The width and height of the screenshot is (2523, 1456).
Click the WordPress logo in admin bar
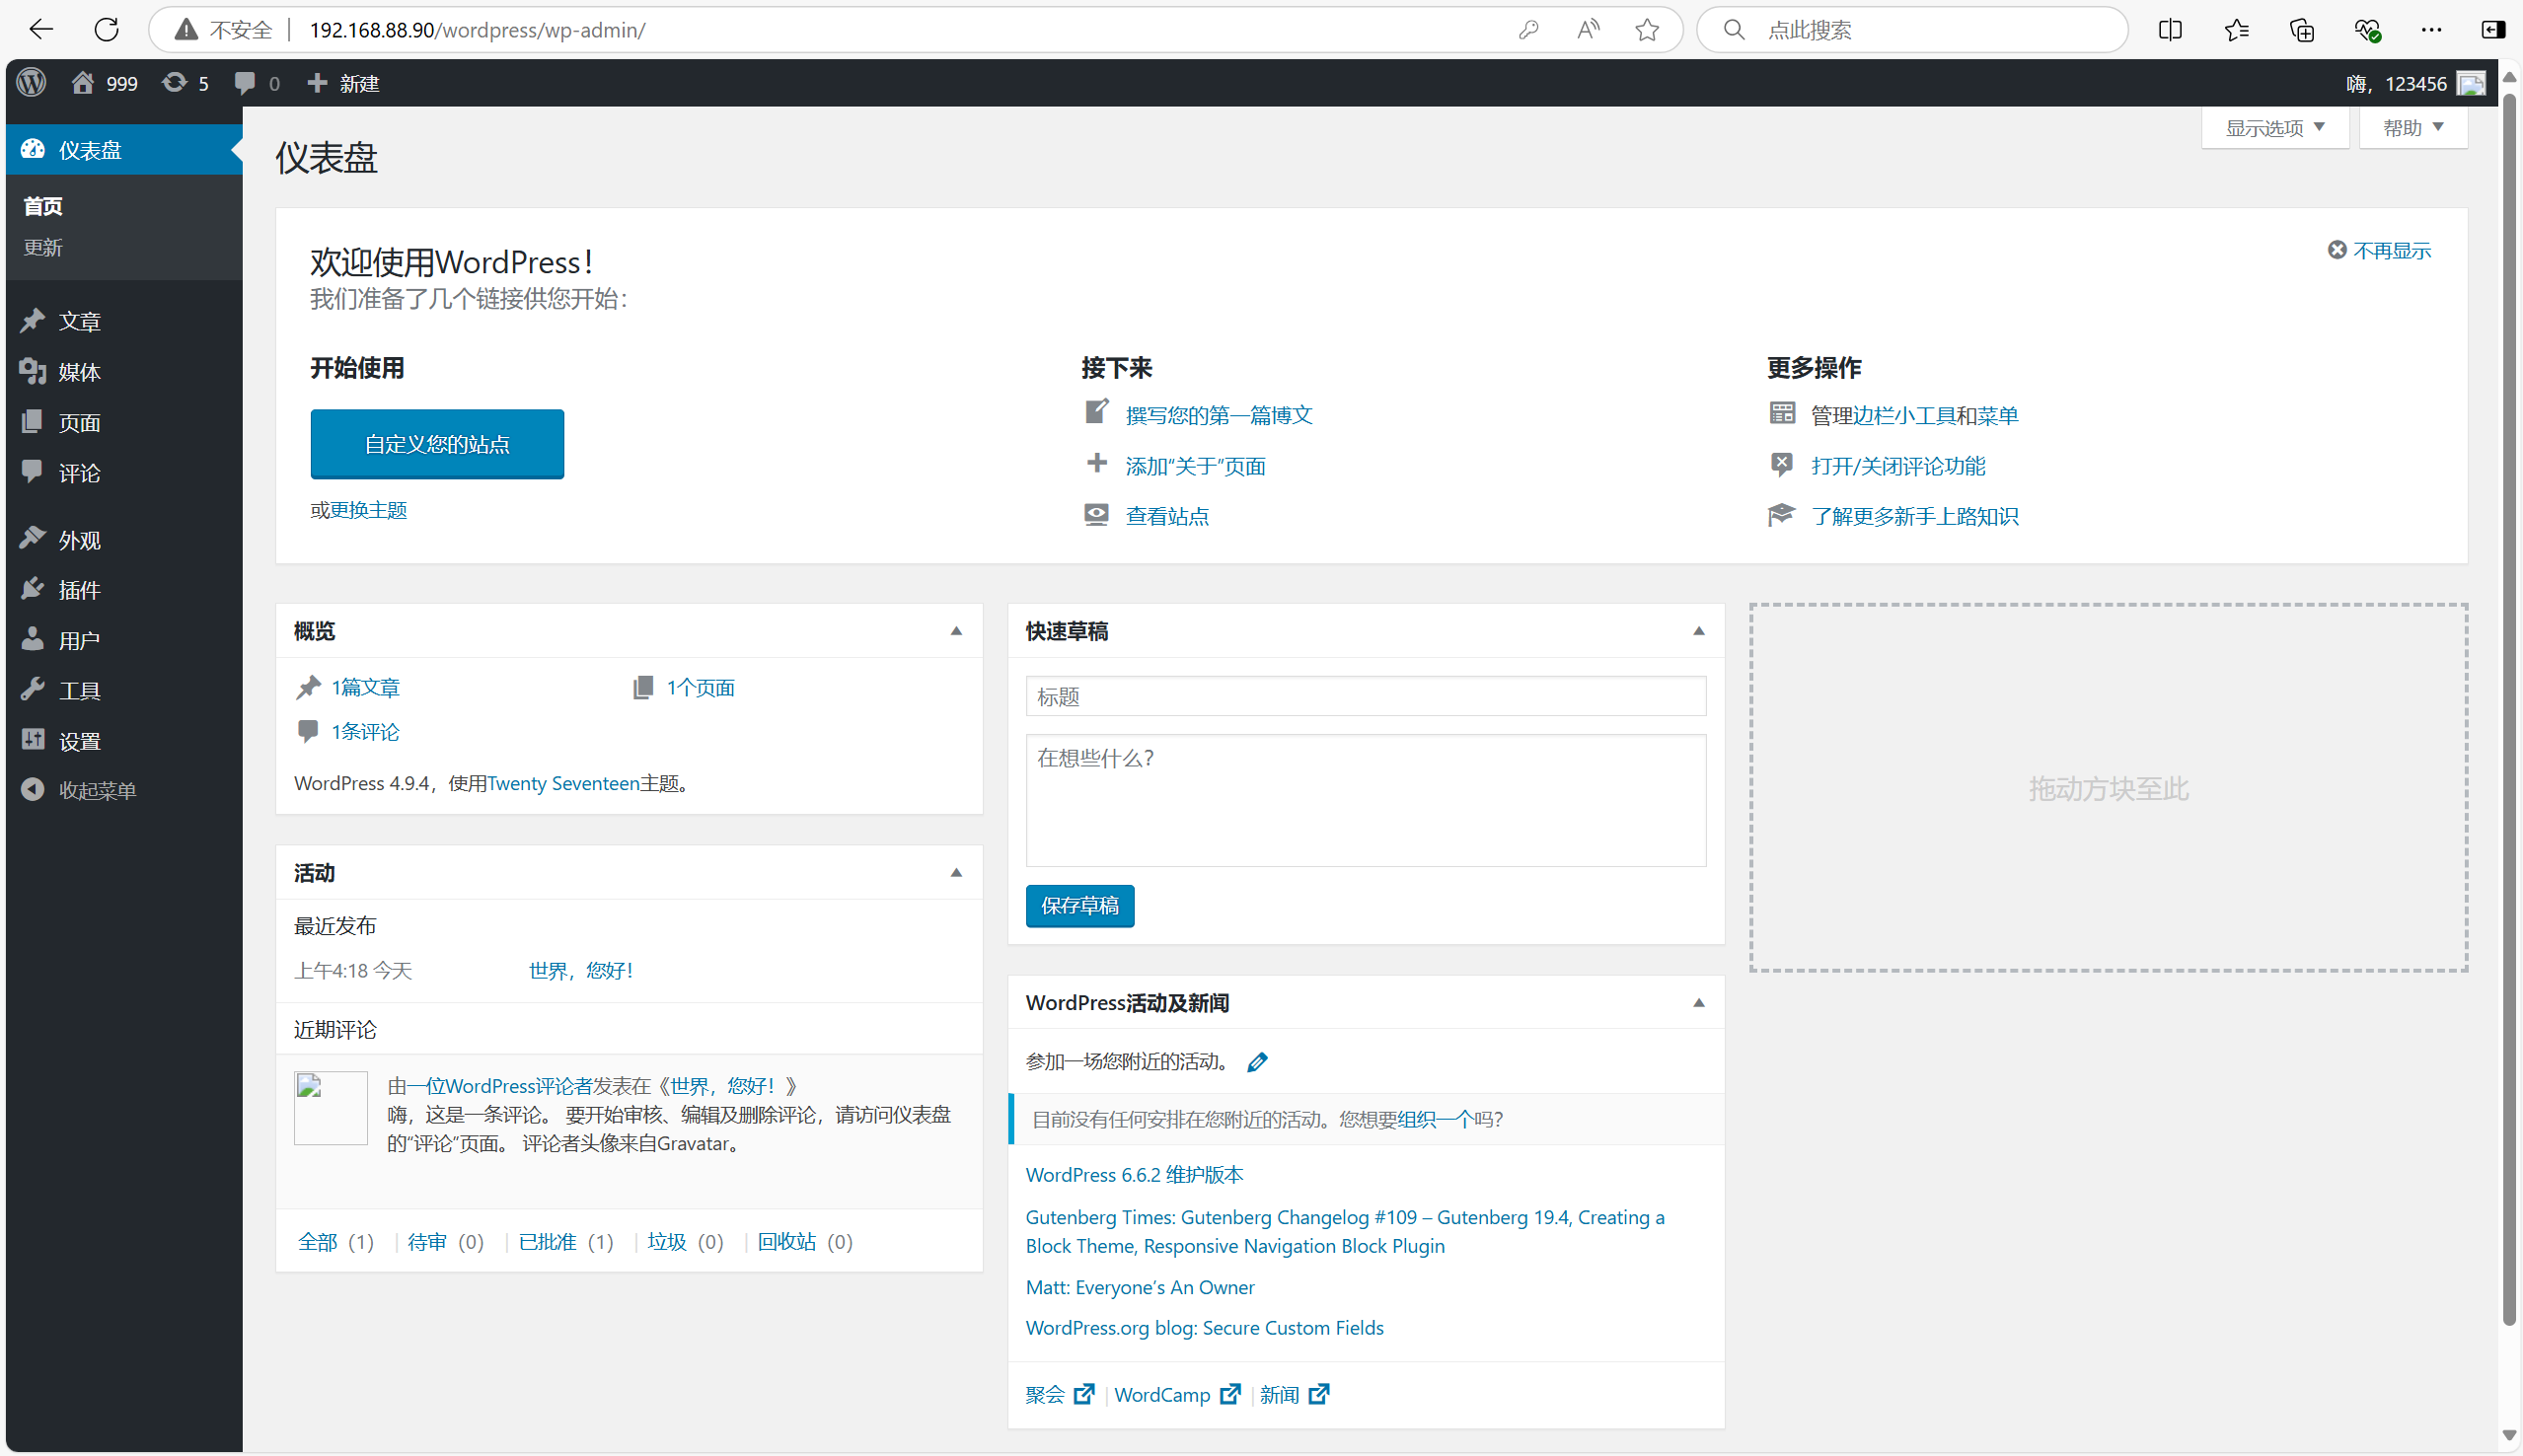[x=31, y=83]
